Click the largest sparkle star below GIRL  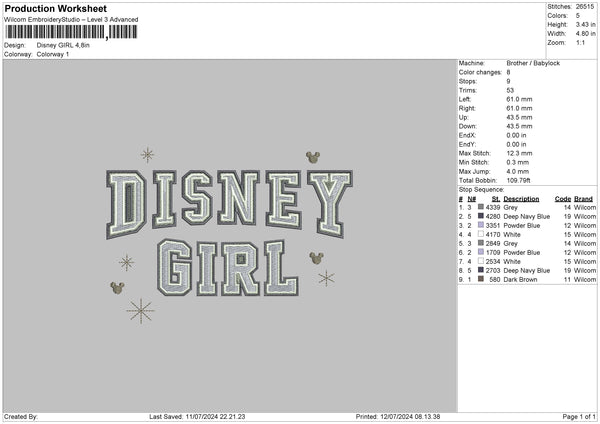(x=139, y=310)
